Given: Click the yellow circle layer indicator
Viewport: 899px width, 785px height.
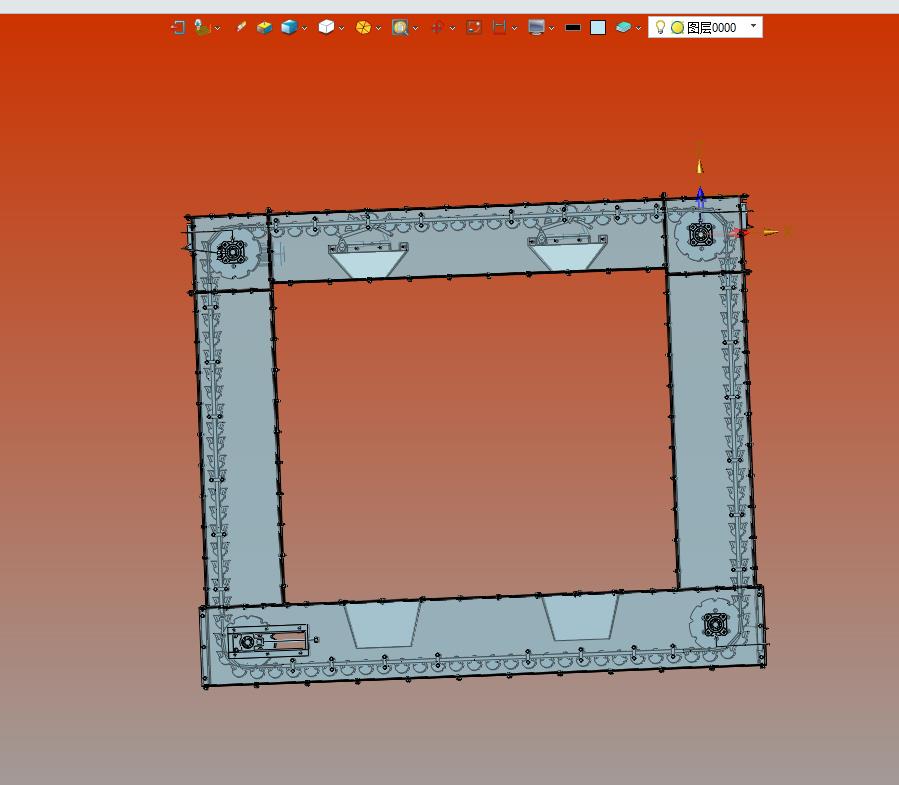Looking at the screenshot, I should pos(677,28).
